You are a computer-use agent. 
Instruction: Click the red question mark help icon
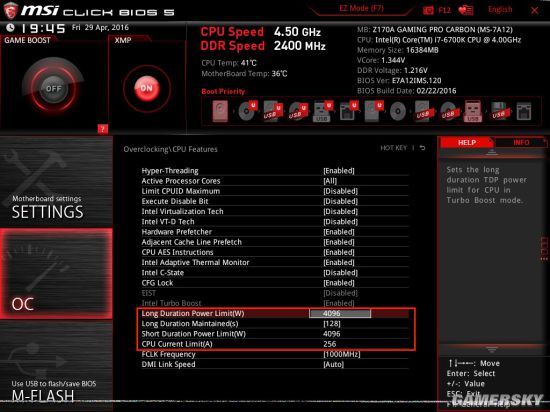(x=102, y=129)
